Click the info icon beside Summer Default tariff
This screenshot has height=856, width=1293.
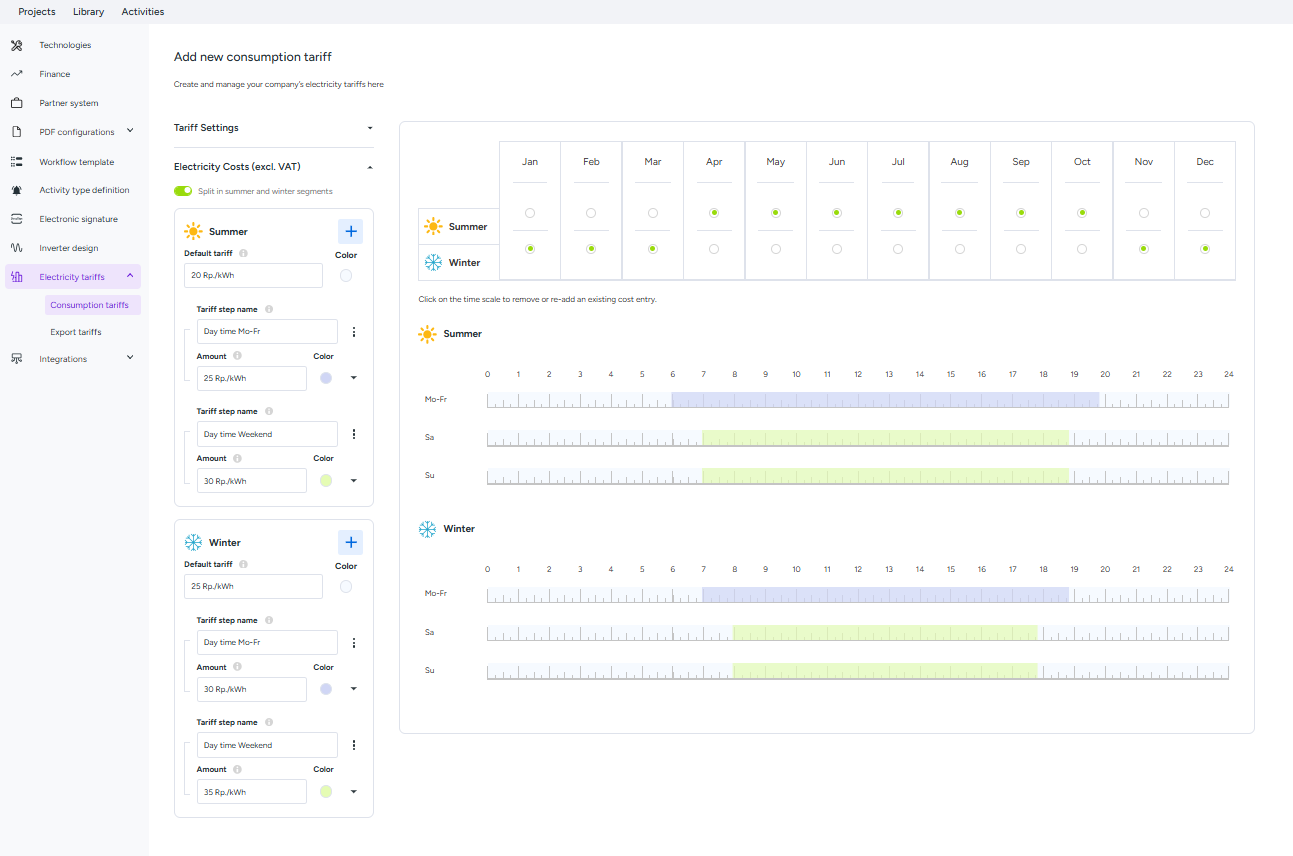243,254
